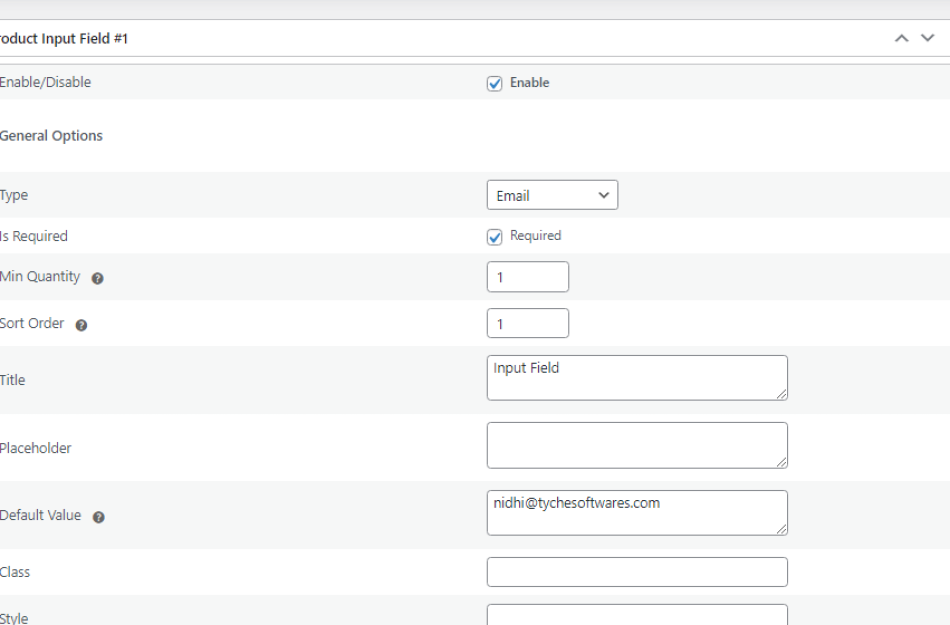Click the Title textarea resize handle
This screenshot has width=950, height=625.
click(x=783, y=396)
